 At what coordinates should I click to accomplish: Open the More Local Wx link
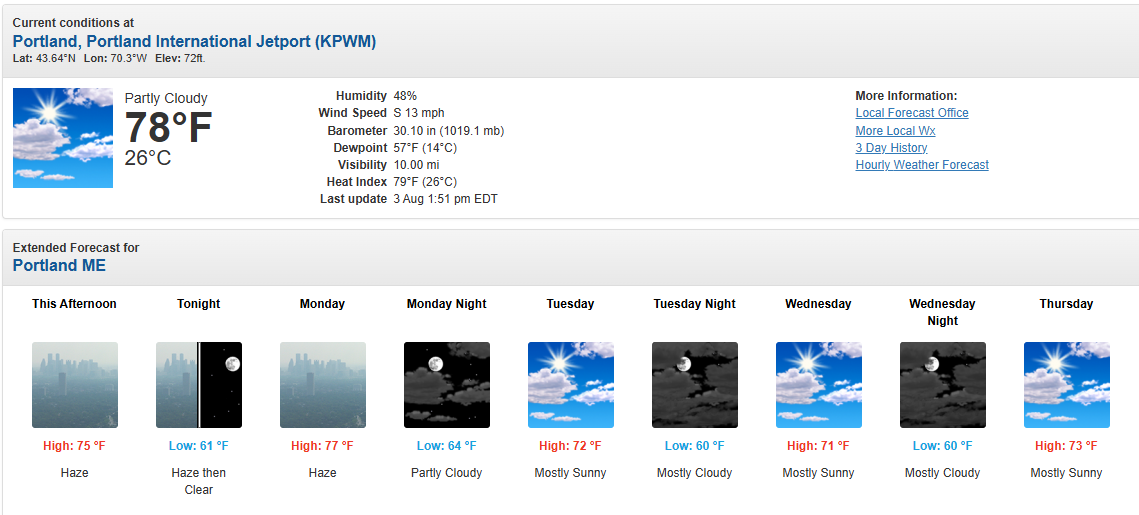tap(896, 131)
